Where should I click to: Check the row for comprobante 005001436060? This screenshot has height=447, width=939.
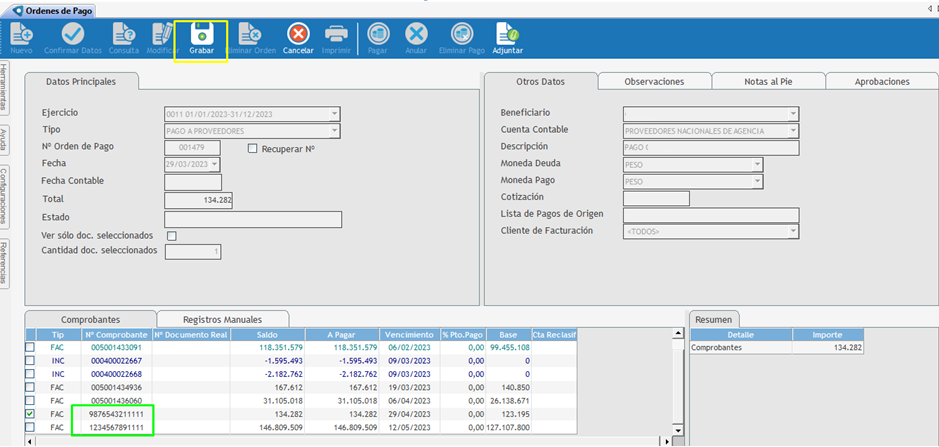pos(29,400)
